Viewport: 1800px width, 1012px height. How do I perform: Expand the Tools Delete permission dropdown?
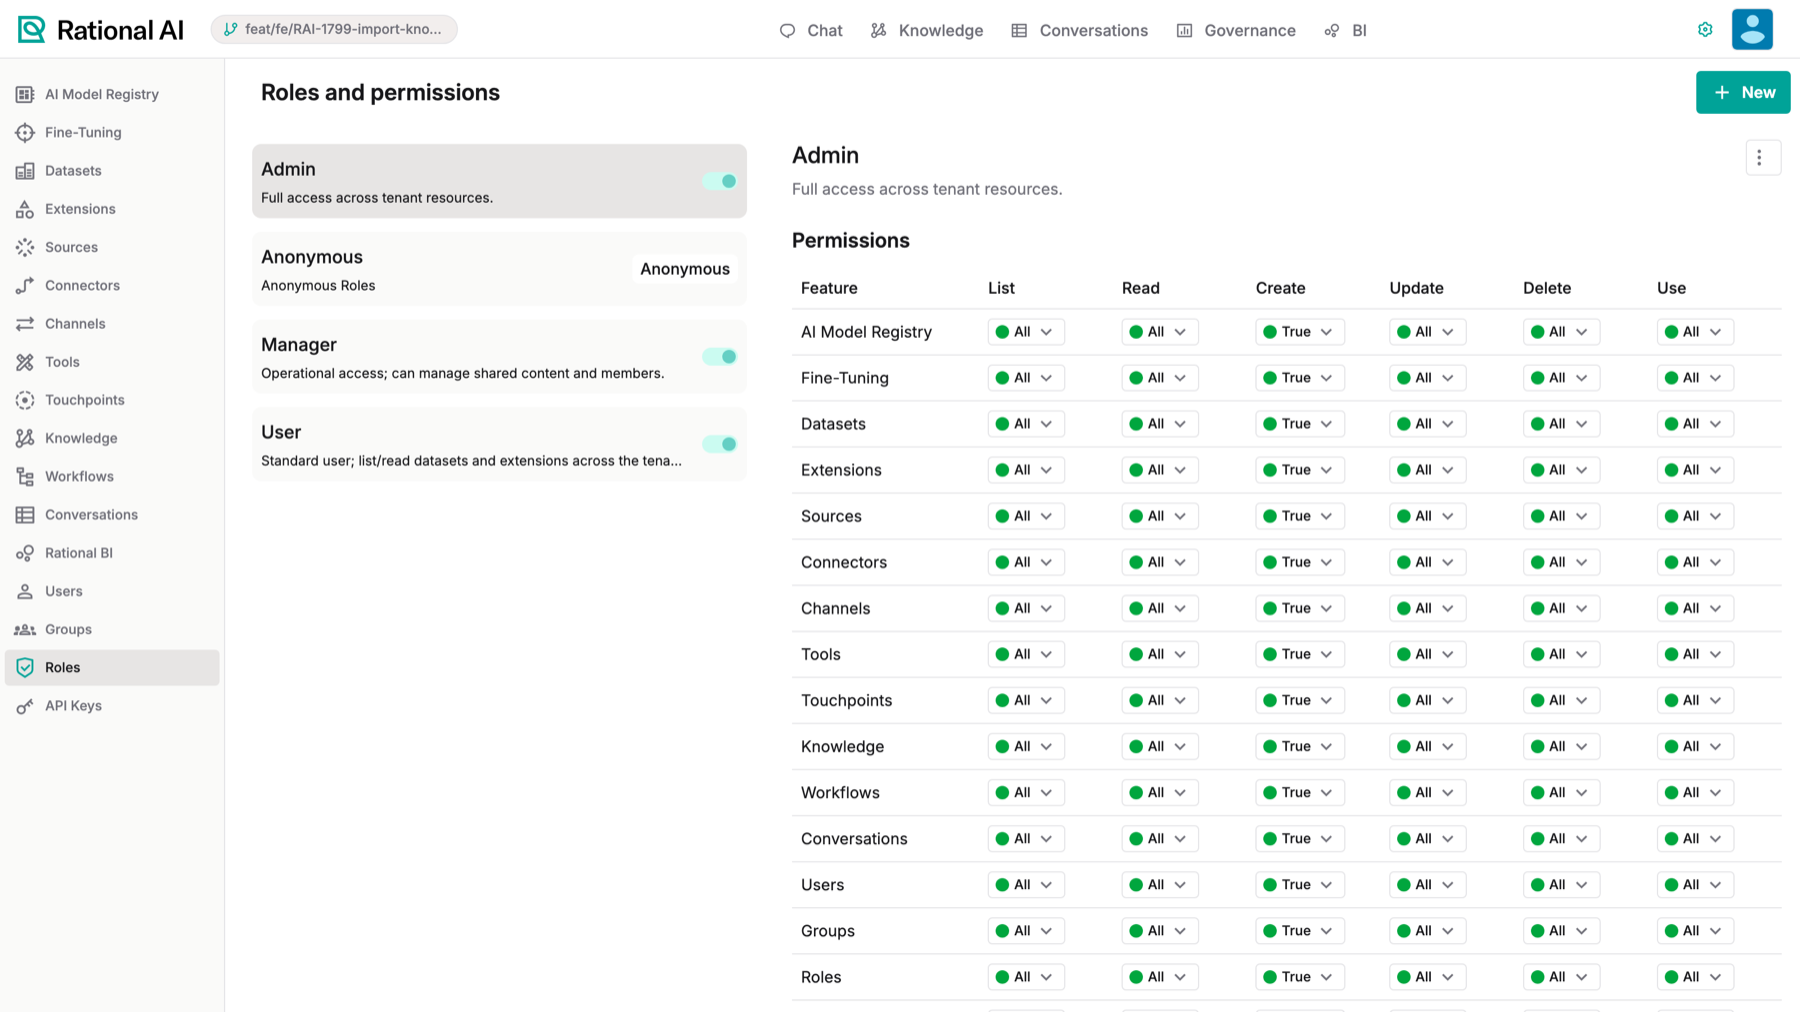(x=1560, y=654)
